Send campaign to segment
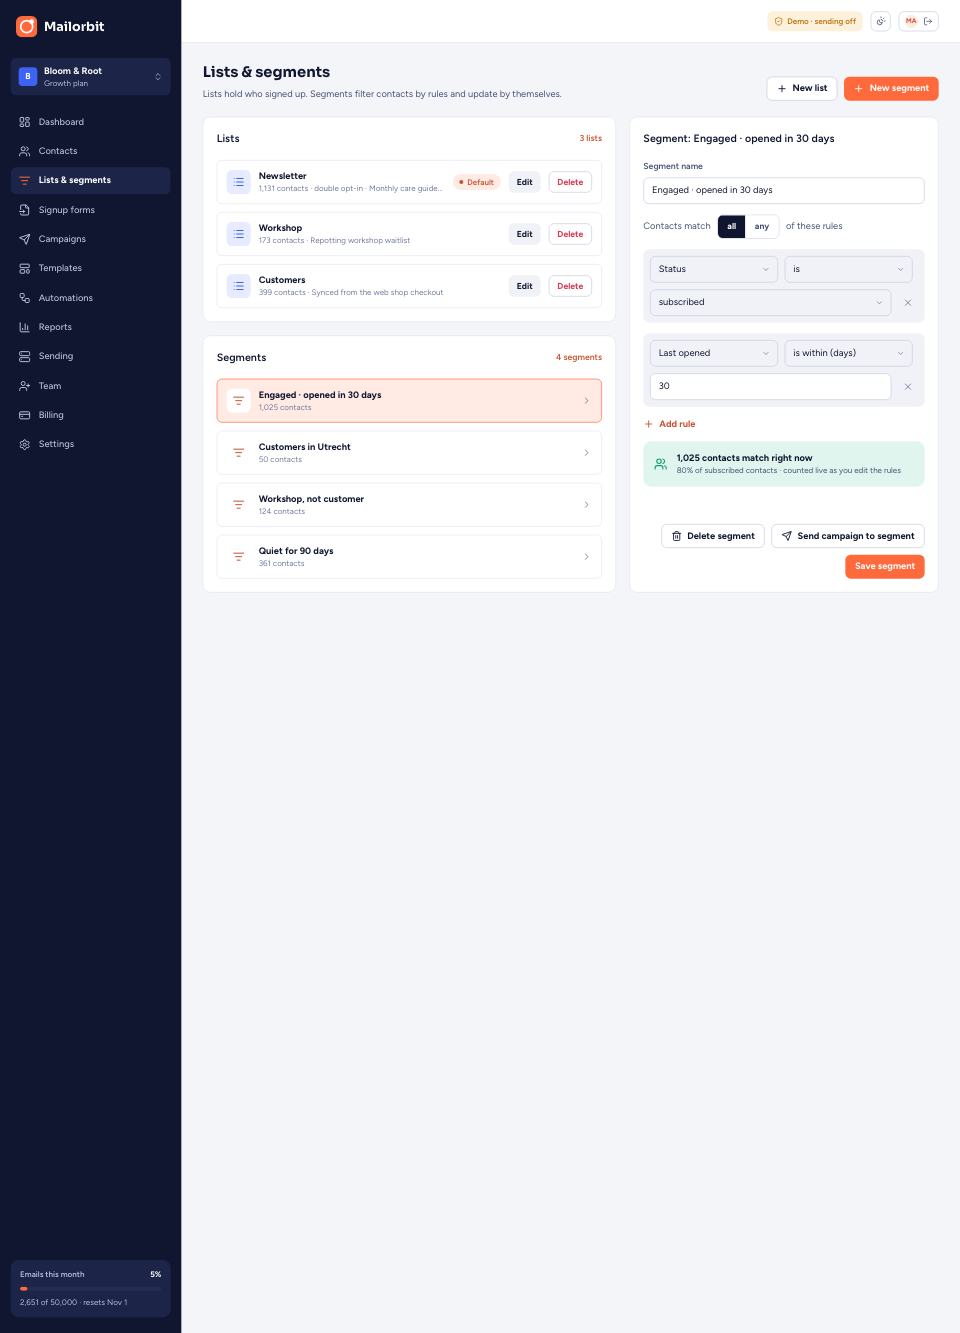Image resolution: width=960 pixels, height=1333 pixels. click(x=848, y=536)
